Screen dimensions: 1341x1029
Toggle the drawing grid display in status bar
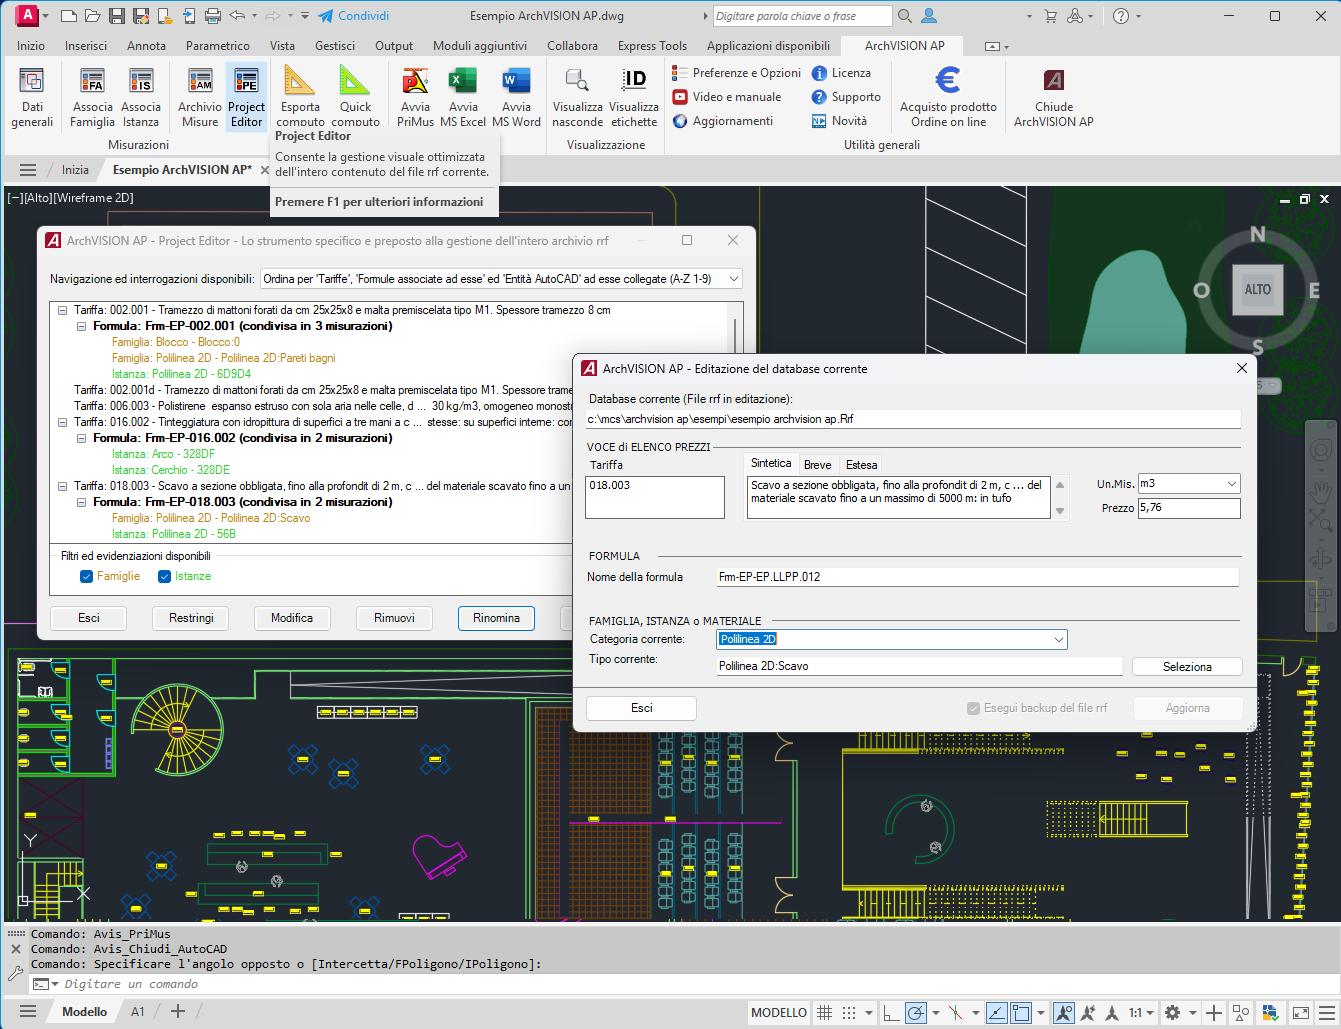(x=825, y=1012)
